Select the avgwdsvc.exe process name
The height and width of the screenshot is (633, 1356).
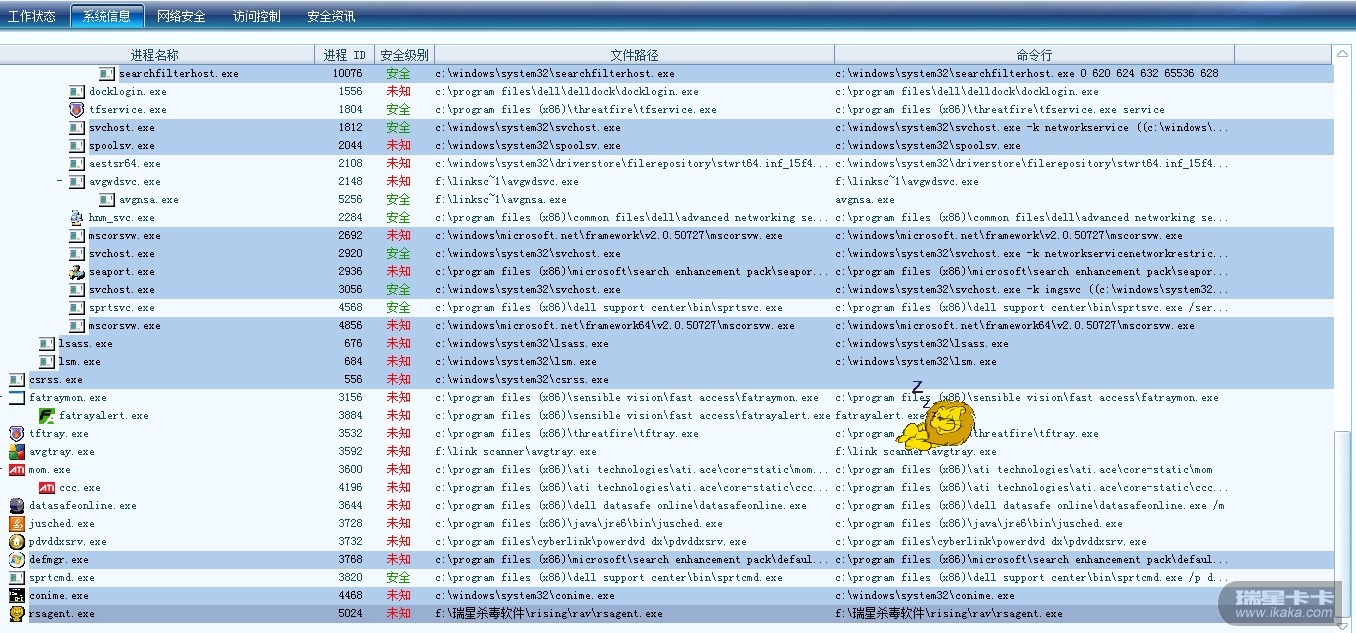(124, 181)
